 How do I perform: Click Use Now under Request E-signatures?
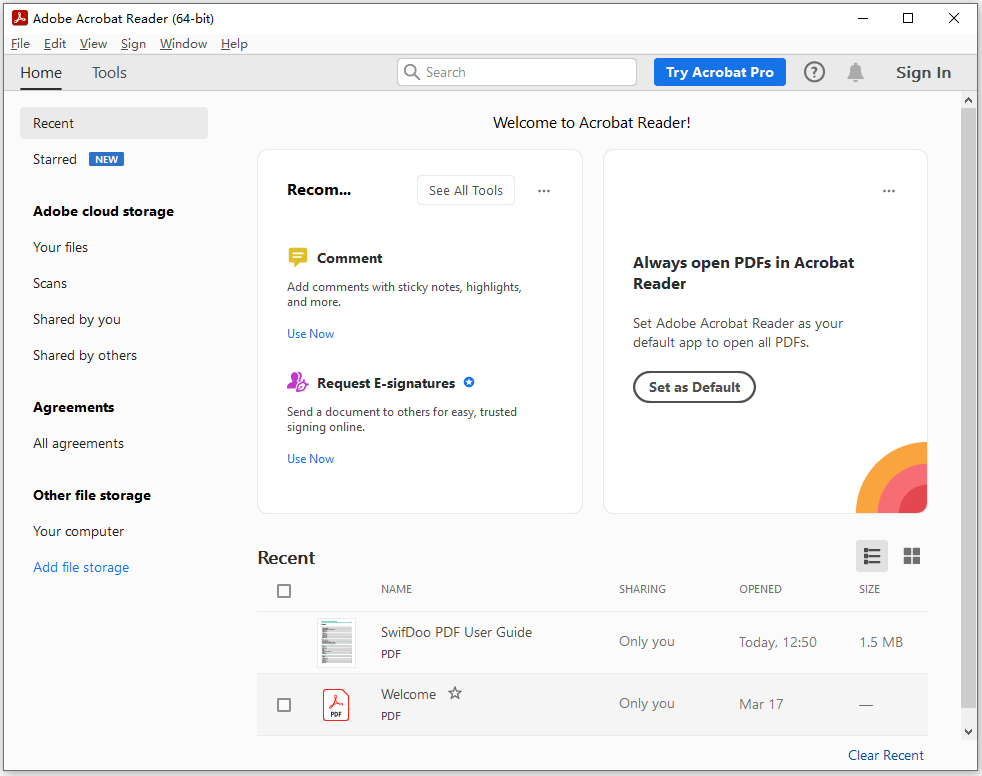click(x=311, y=458)
